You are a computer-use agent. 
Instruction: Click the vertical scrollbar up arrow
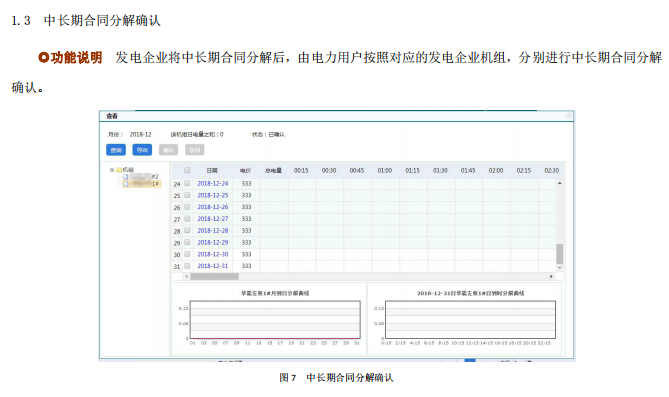coord(559,183)
